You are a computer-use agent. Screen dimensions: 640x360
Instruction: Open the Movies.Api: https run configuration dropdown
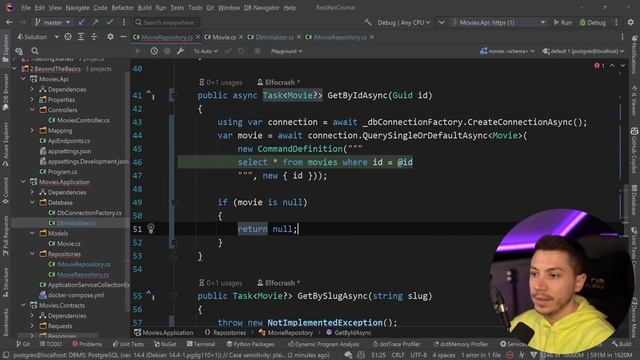coord(498,22)
